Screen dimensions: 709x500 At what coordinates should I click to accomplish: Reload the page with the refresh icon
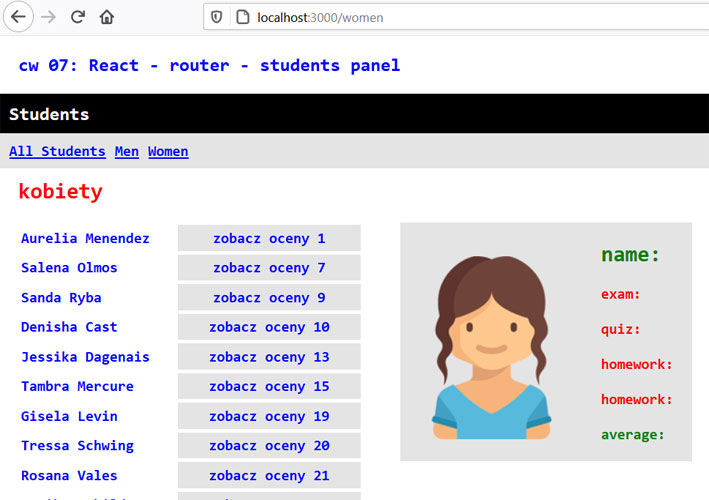pos(77,17)
